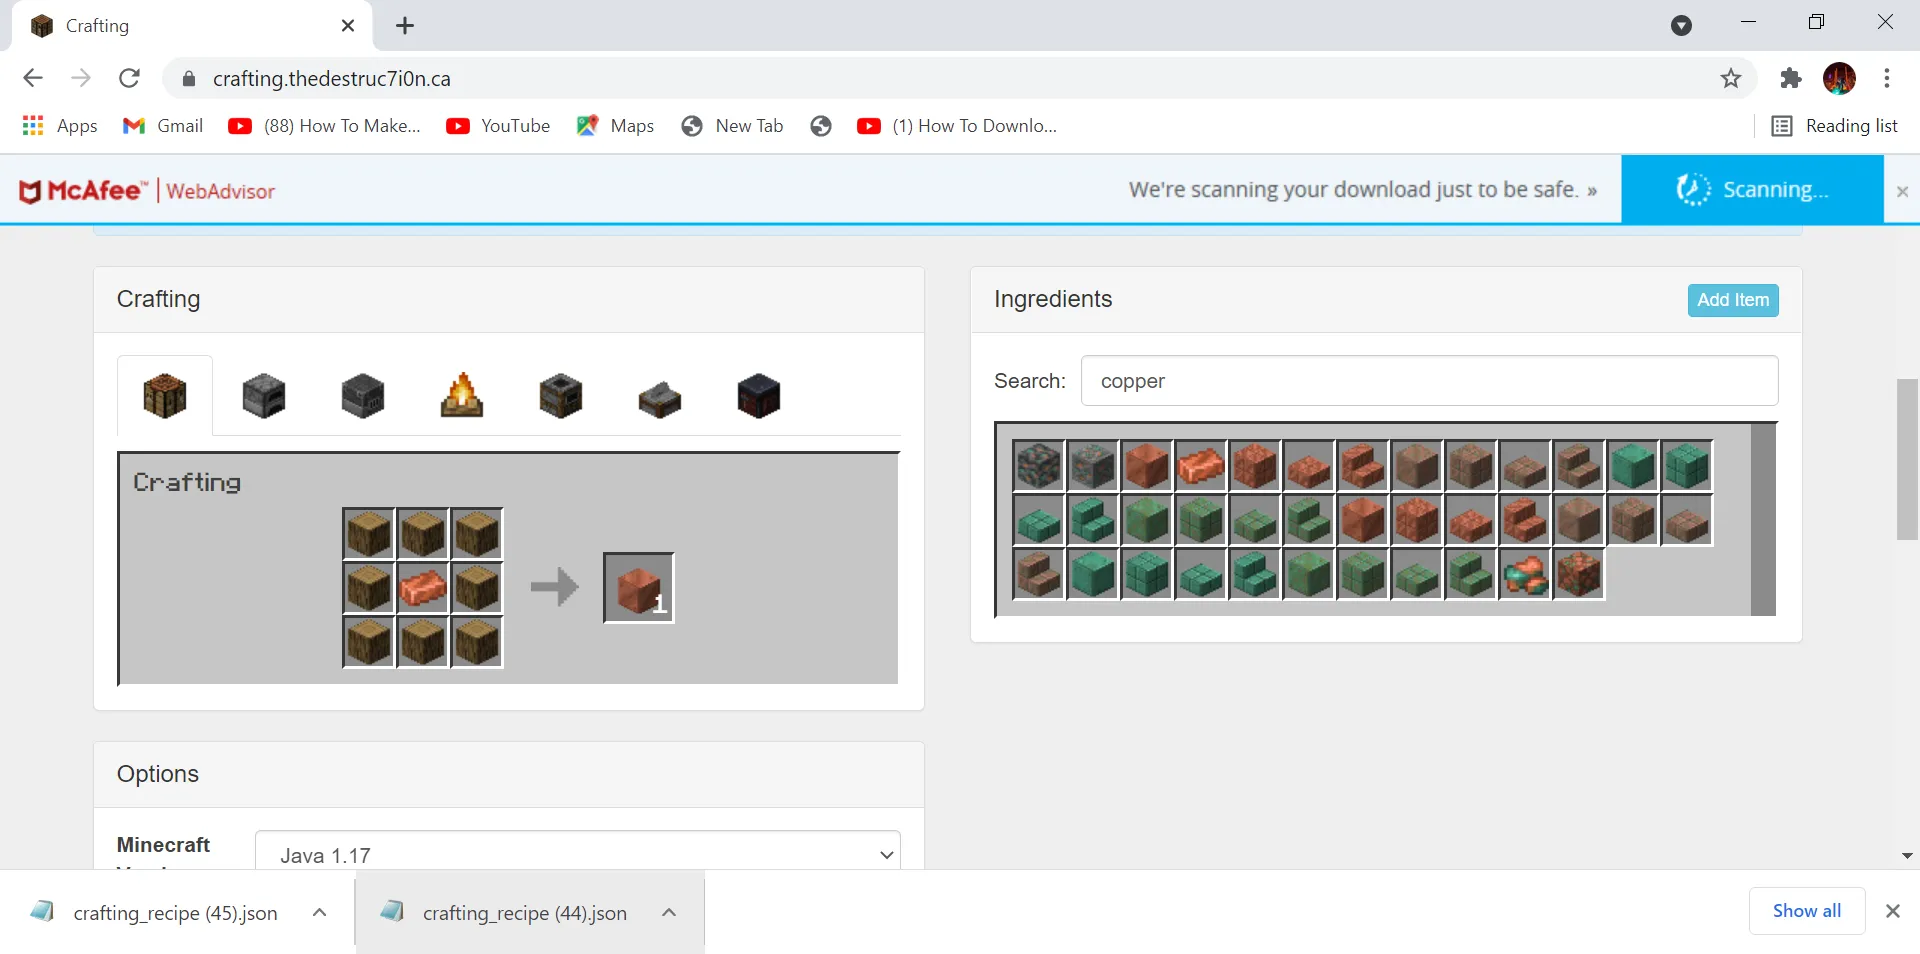
Task: Pick the Copper Ore ingredient
Action: (x=1040, y=466)
